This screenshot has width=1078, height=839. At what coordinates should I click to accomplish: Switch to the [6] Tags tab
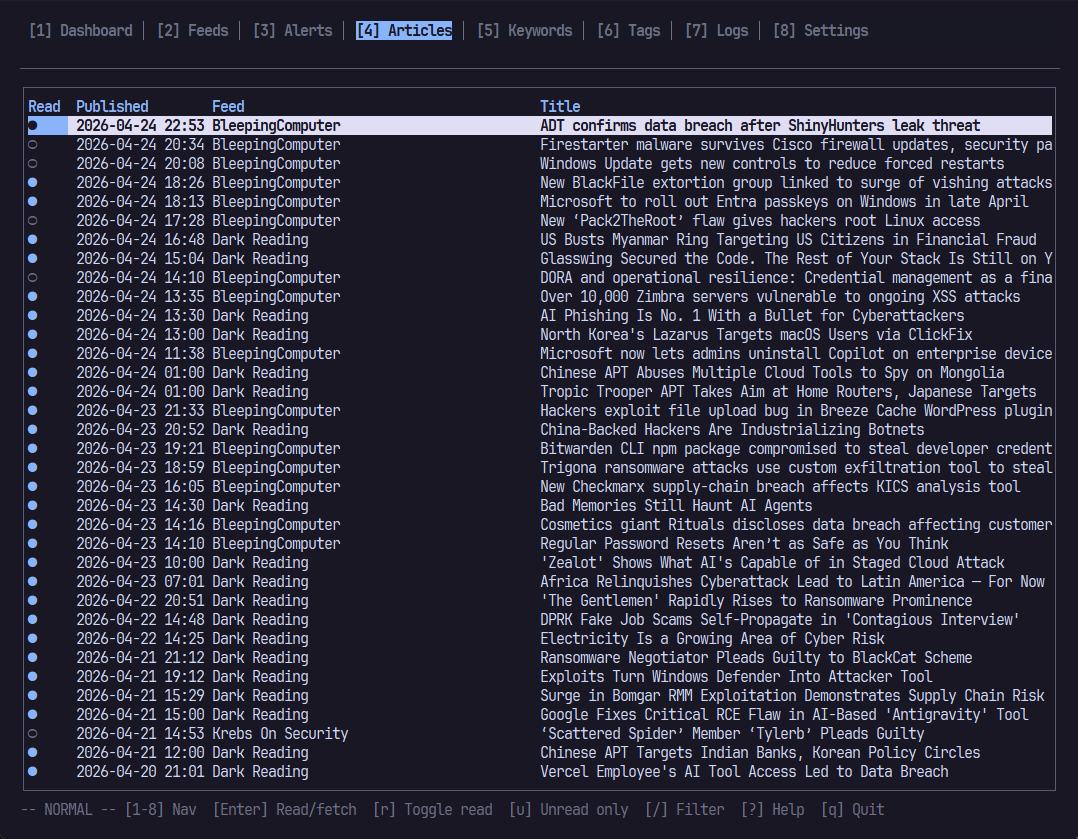[628, 31]
